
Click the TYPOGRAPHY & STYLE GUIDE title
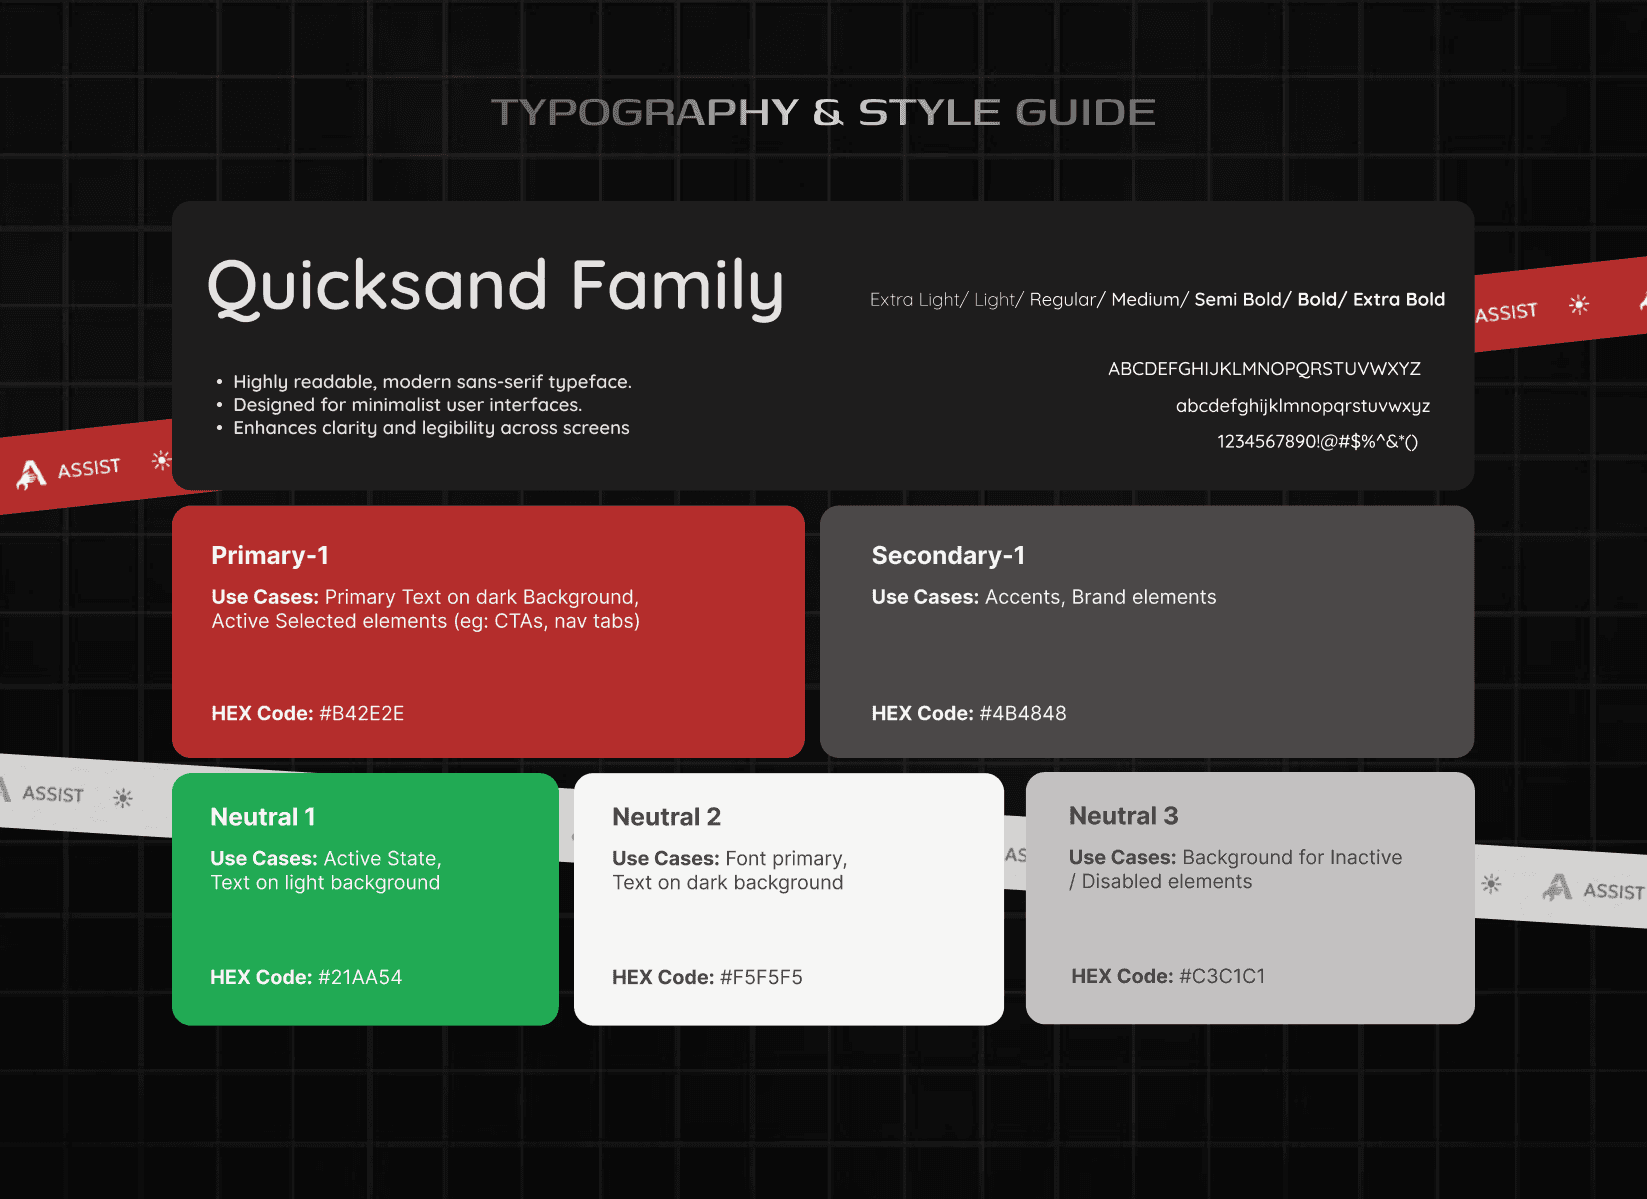[x=823, y=112]
